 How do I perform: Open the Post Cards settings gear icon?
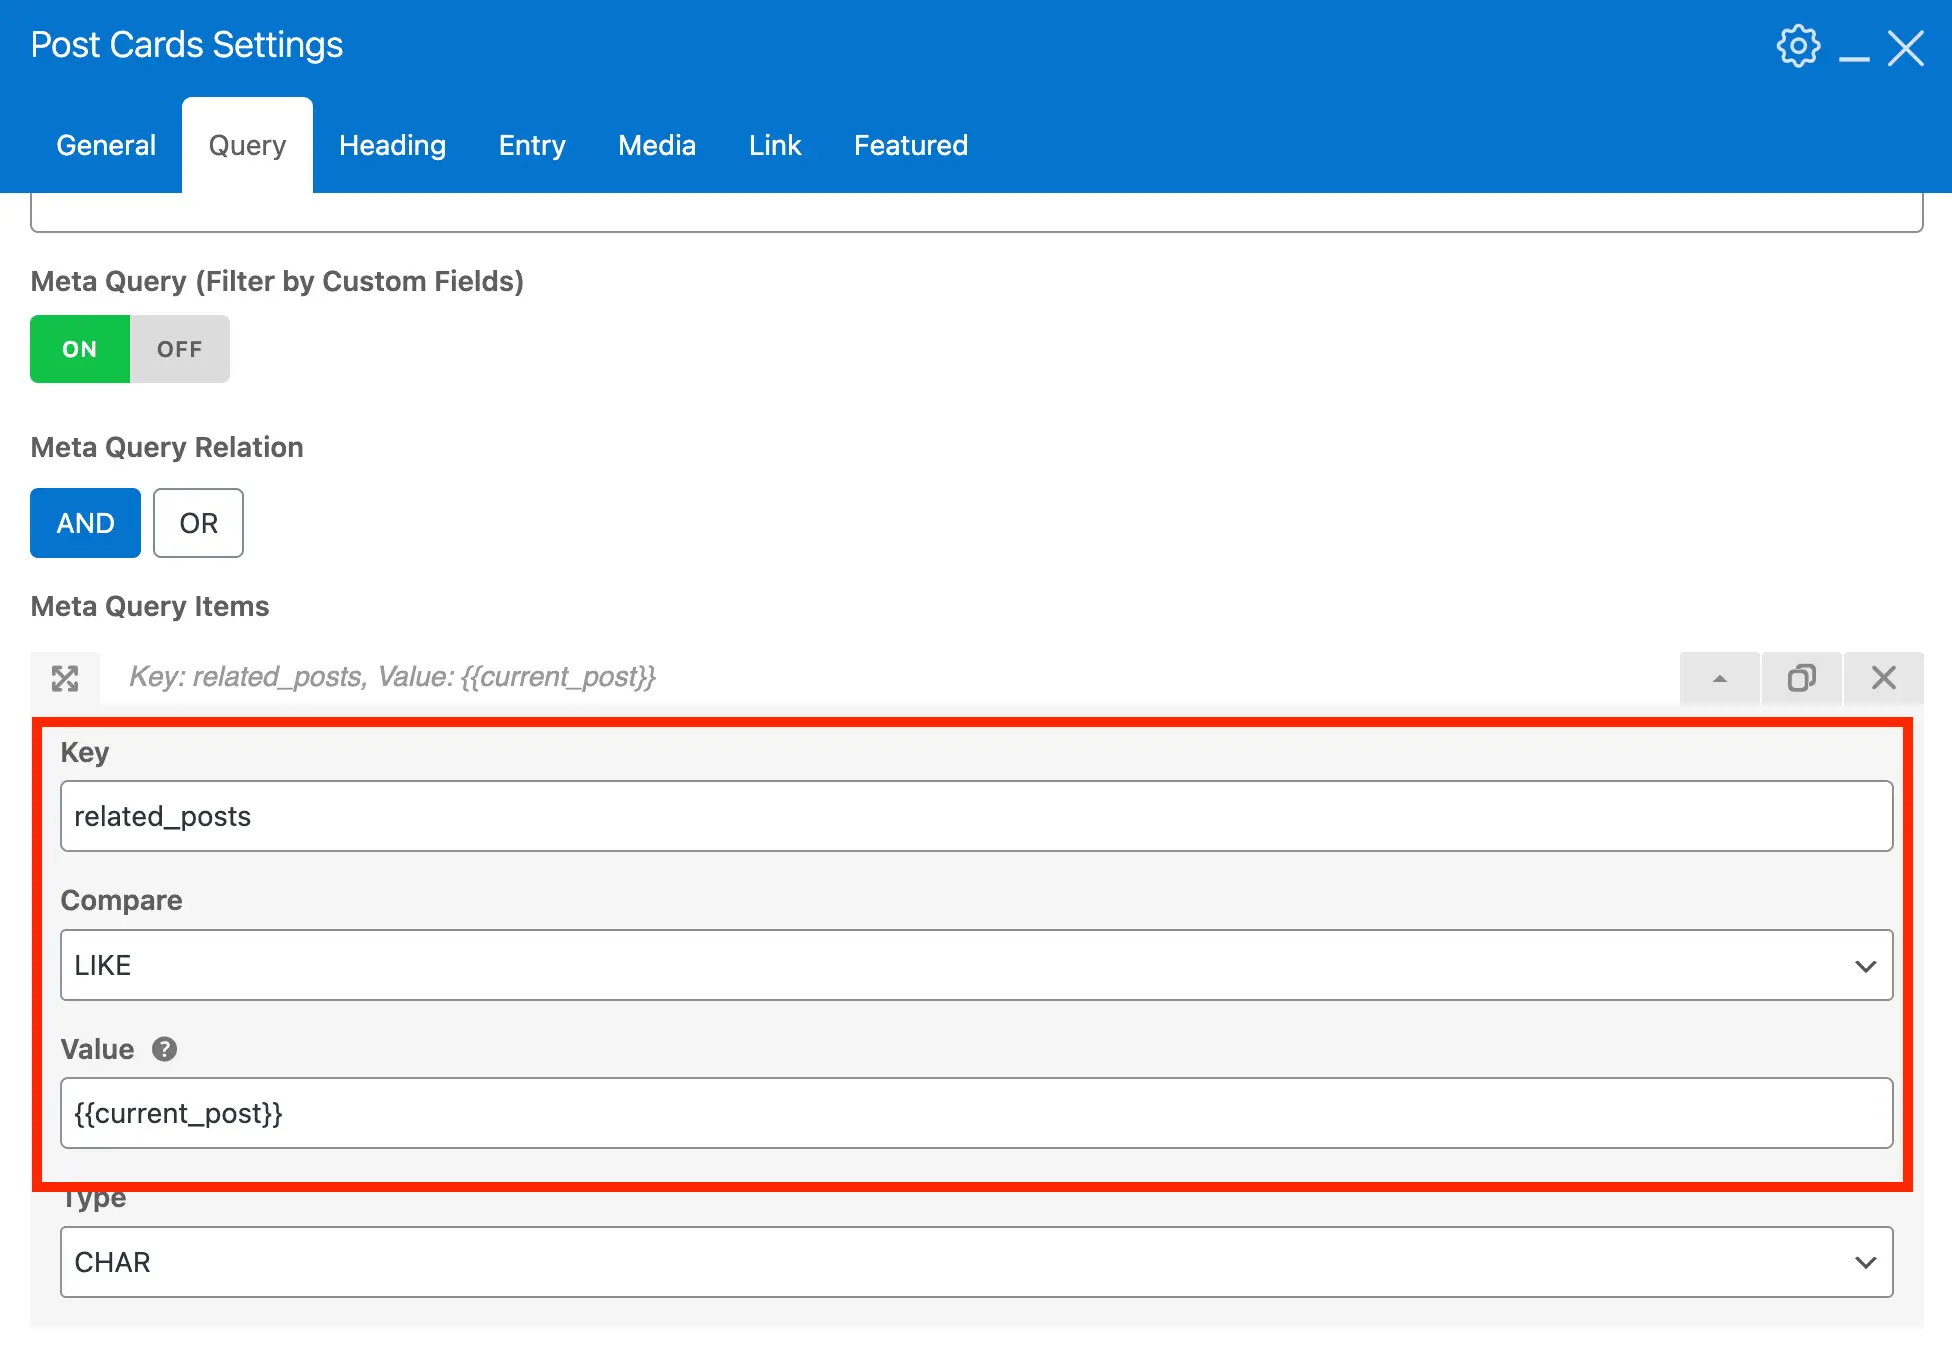(1798, 46)
